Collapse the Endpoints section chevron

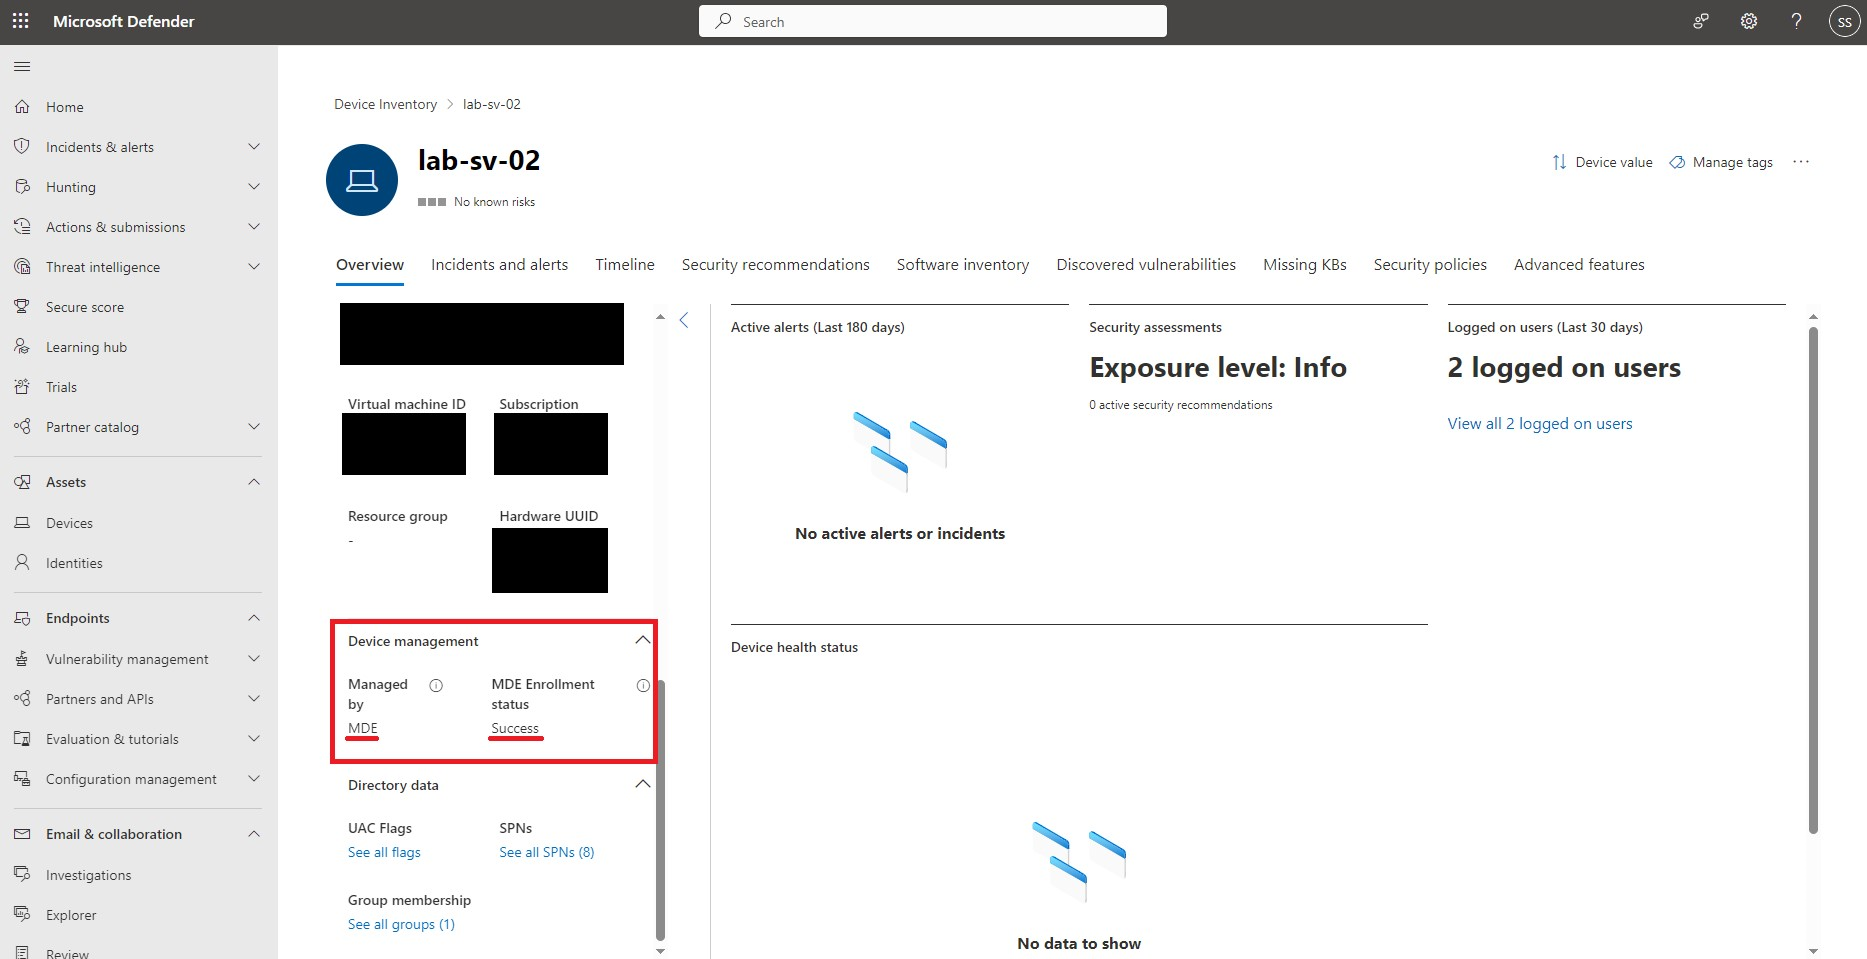pos(254,618)
